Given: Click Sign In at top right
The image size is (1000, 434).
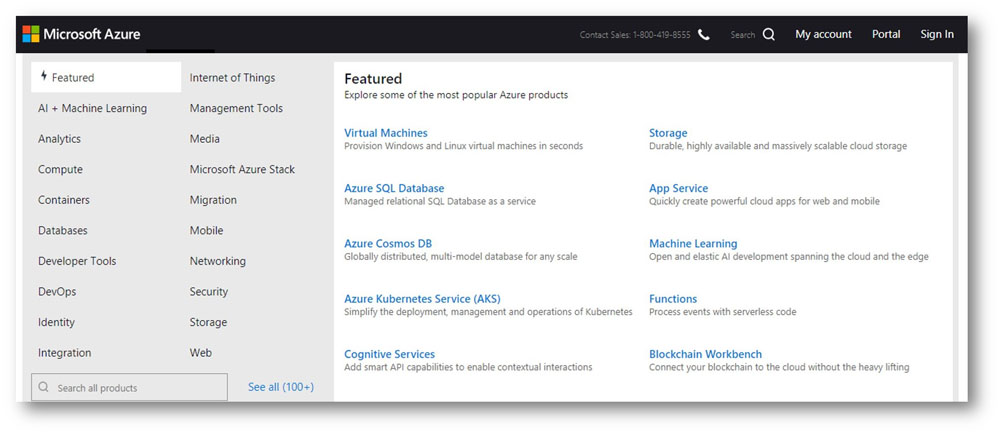Looking at the screenshot, I should tap(936, 34).
